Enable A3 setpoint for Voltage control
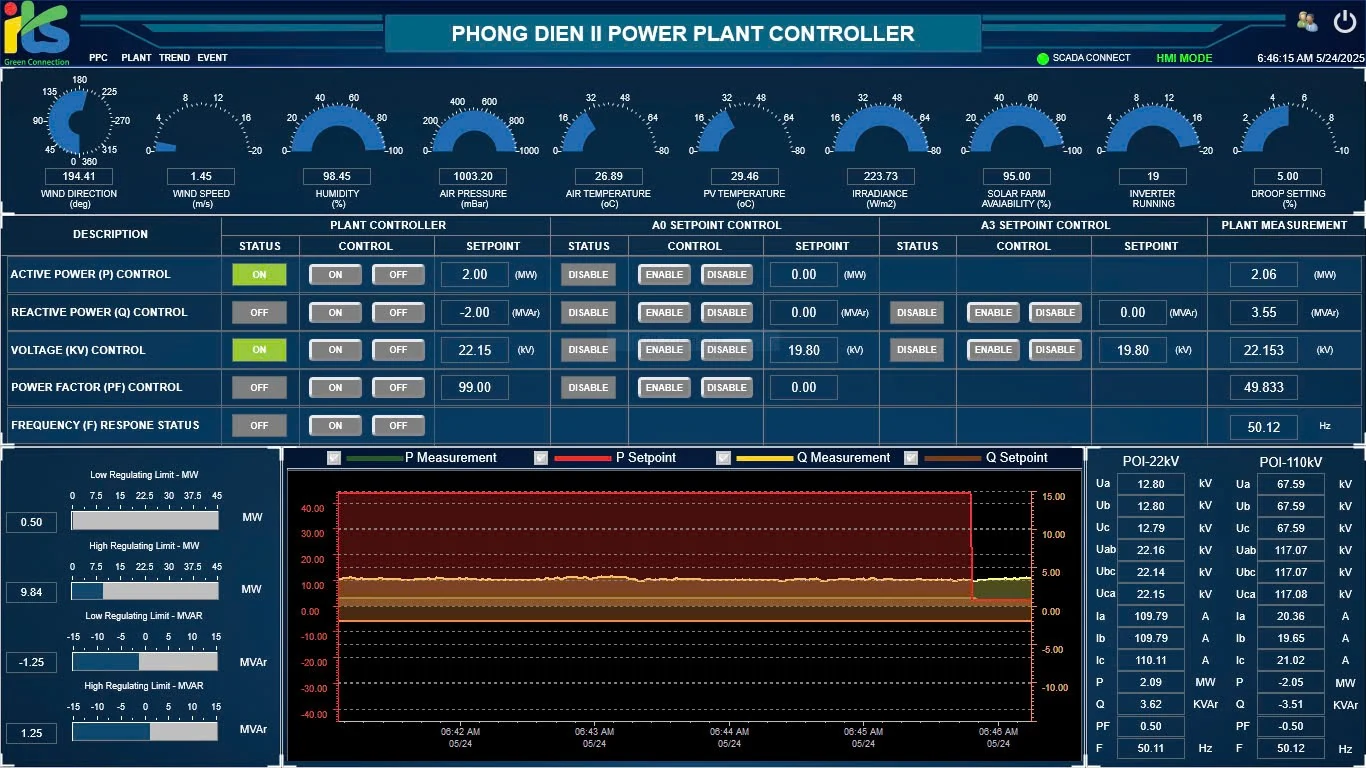Image resolution: width=1366 pixels, height=768 pixels. 993,350
